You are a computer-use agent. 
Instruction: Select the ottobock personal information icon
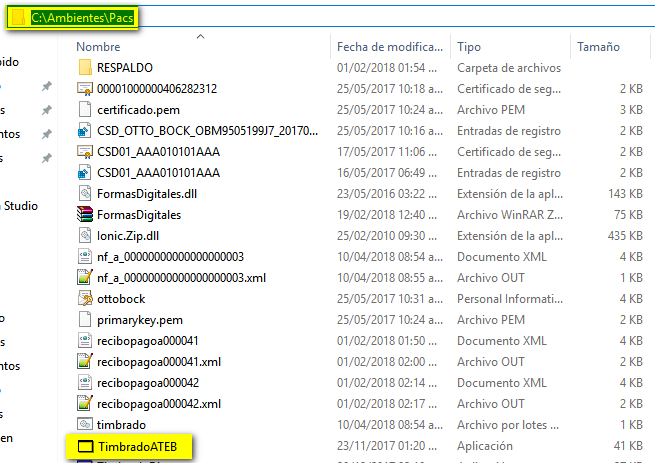coord(85,298)
